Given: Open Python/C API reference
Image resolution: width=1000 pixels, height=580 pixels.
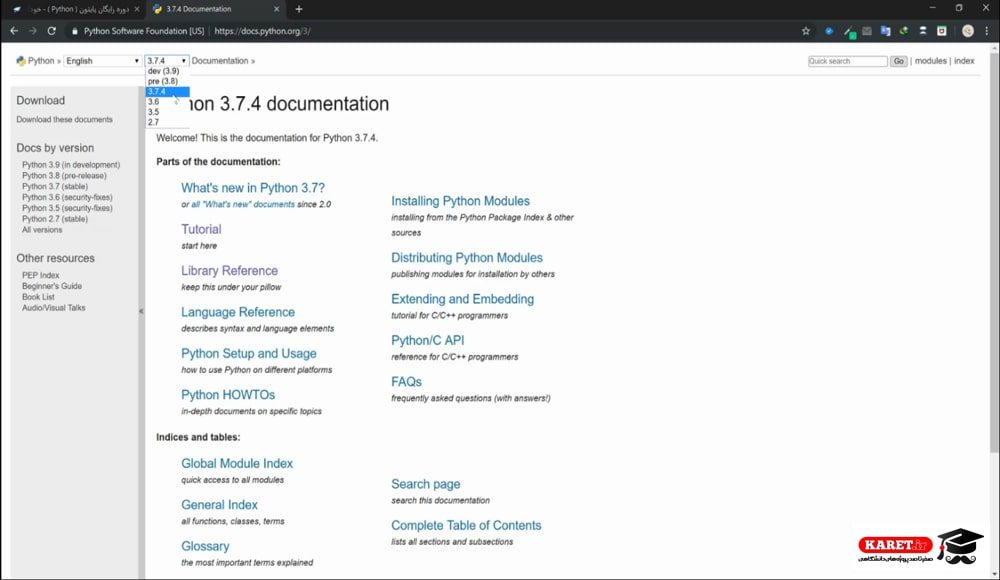Looking at the screenshot, I should point(427,341).
